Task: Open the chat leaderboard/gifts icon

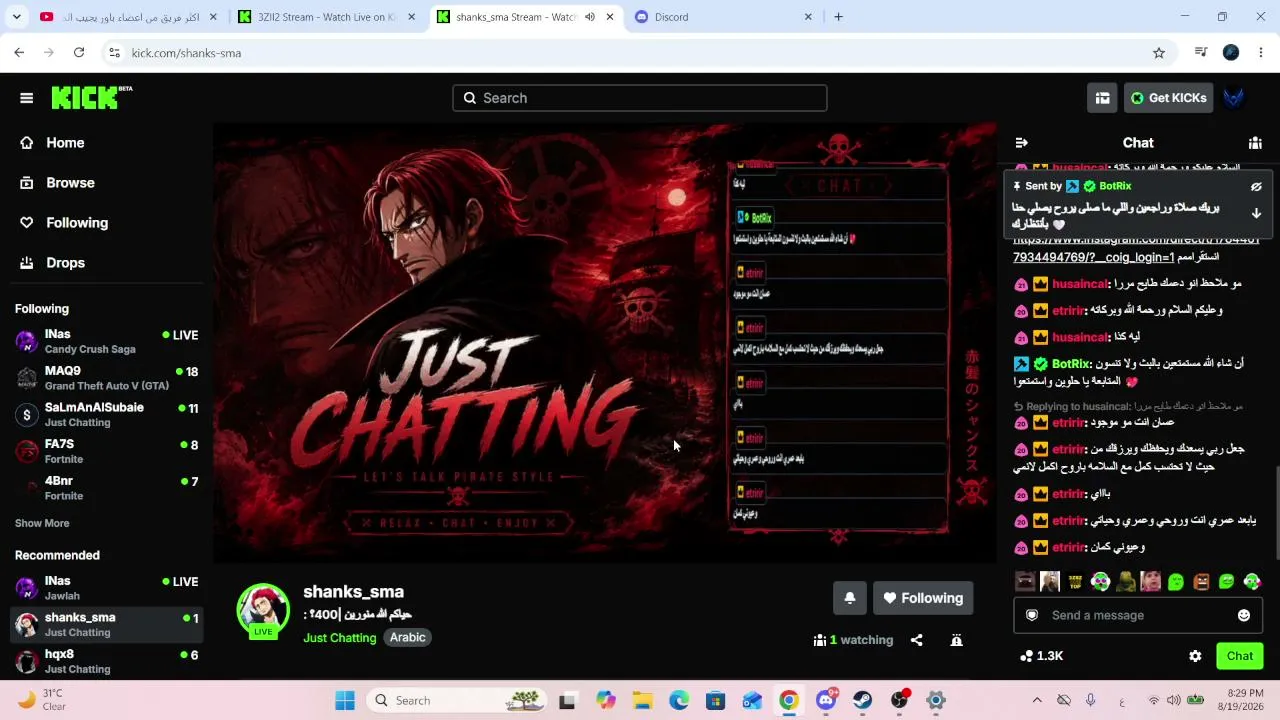Action: click(x=1255, y=143)
